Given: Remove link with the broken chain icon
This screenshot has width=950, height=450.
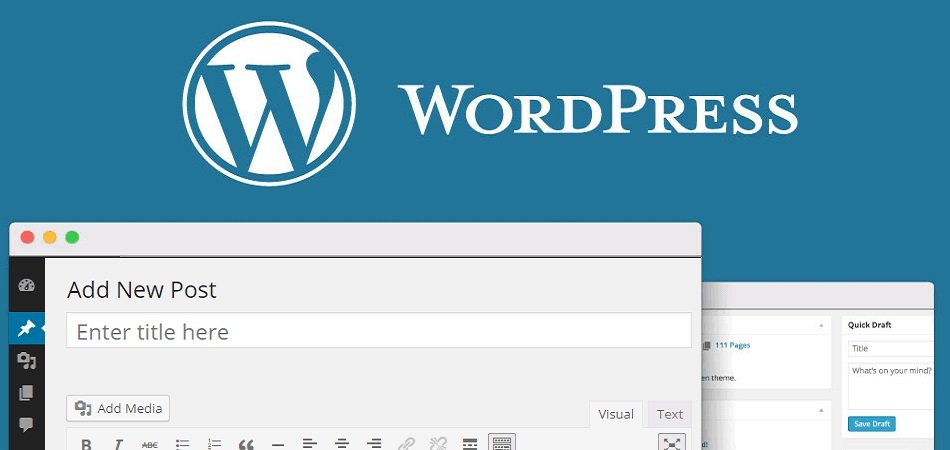Looking at the screenshot, I should [437, 444].
